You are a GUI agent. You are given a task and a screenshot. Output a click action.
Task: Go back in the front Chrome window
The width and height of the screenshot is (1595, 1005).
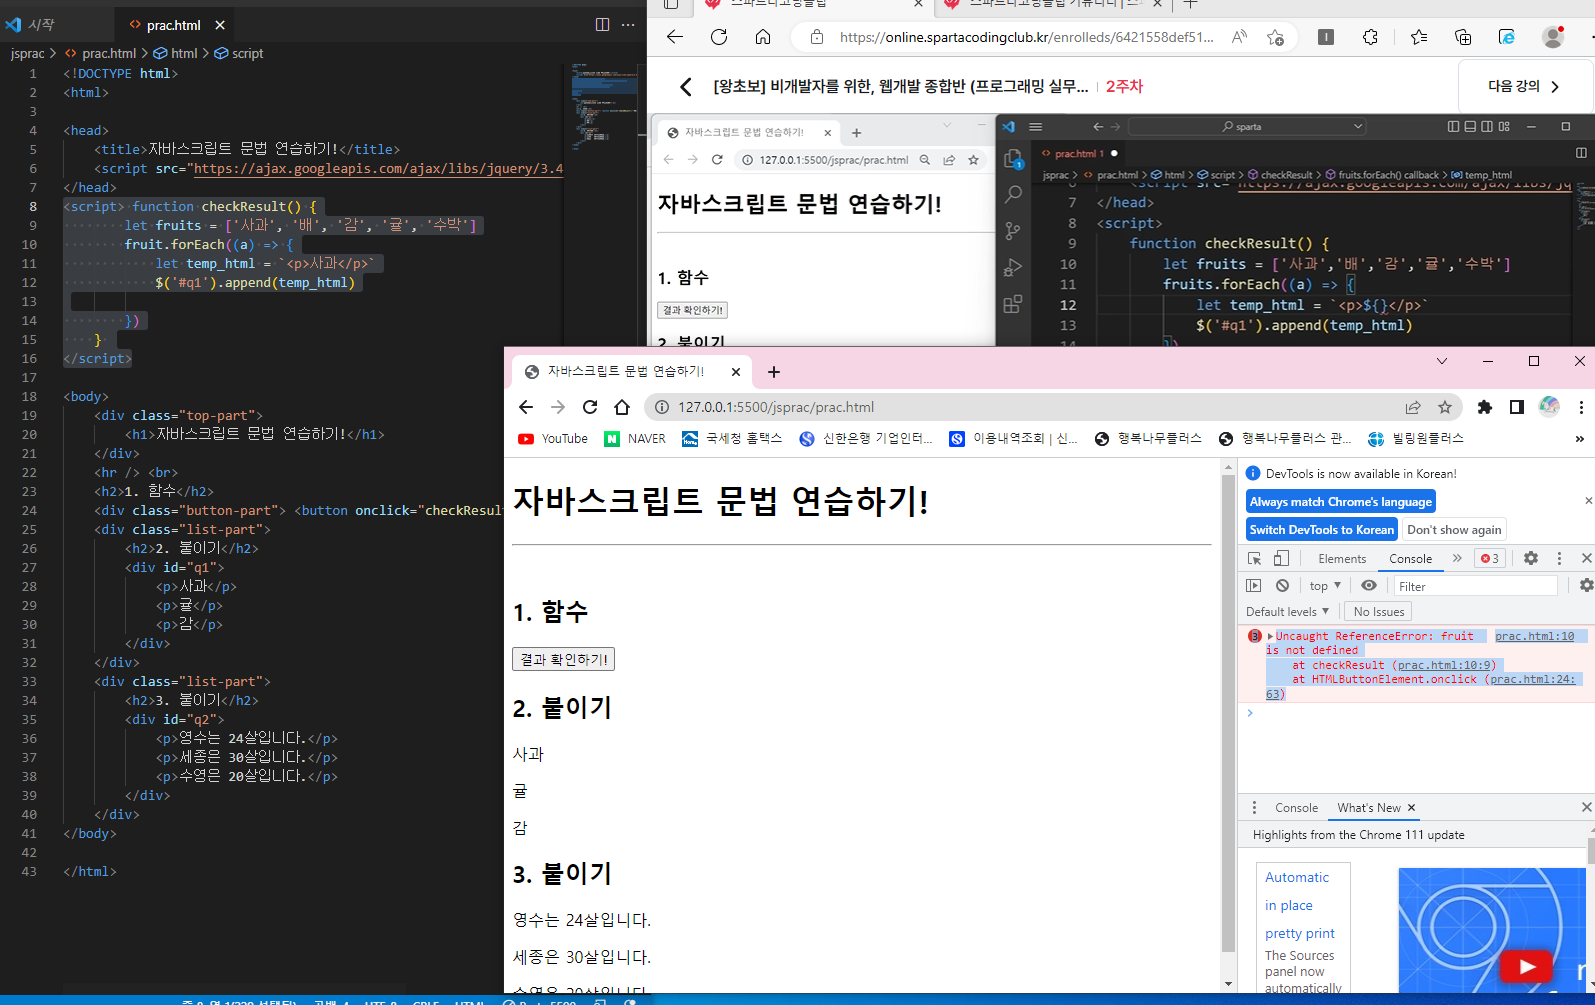526,407
